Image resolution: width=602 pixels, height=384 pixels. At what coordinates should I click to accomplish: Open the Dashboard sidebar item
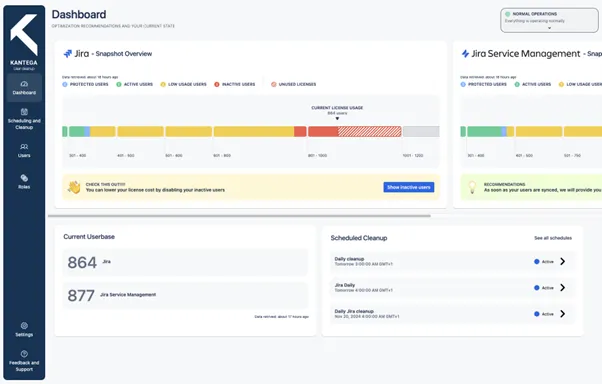pyautogui.click(x=24, y=88)
